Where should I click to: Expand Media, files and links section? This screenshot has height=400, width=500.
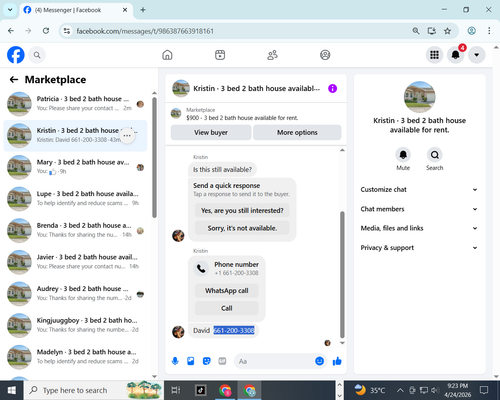click(419, 228)
